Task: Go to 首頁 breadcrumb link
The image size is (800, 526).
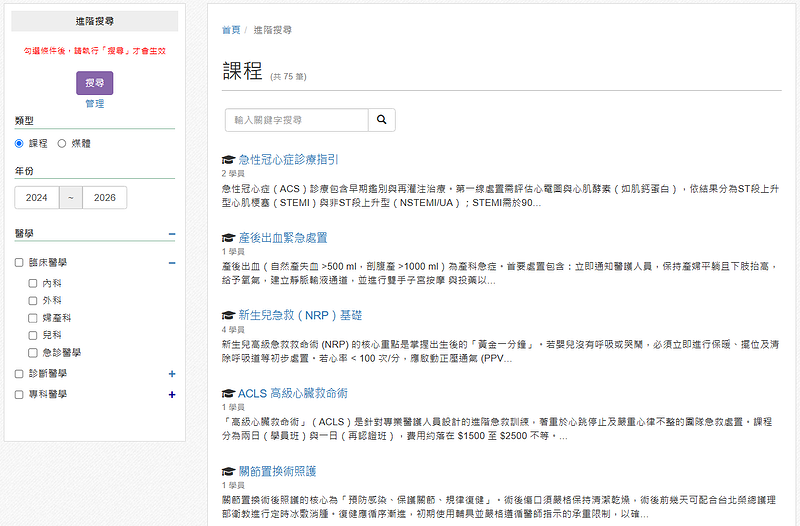Action: (231, 30)
